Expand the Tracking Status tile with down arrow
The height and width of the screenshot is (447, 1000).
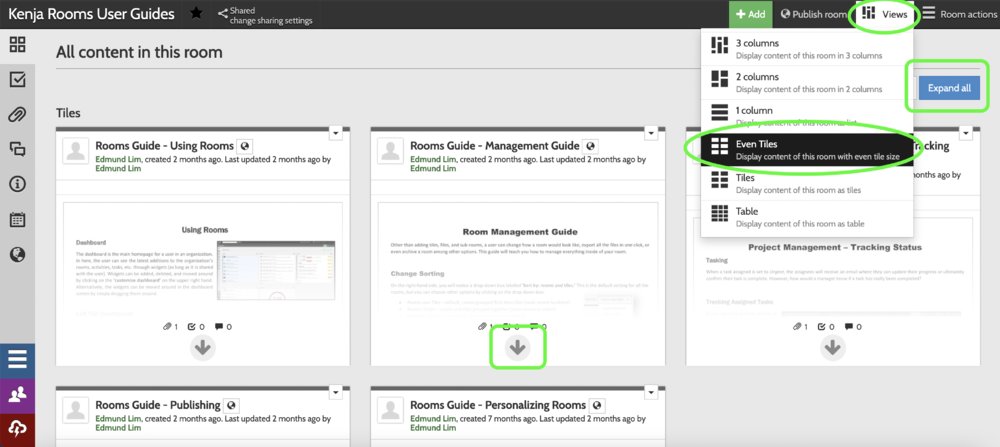[x=832, y=348]
